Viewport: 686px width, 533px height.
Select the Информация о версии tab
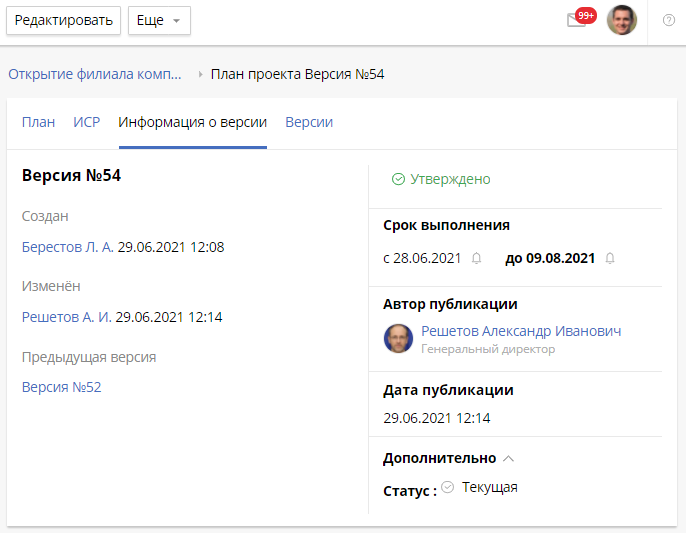[x=193, y=122]
